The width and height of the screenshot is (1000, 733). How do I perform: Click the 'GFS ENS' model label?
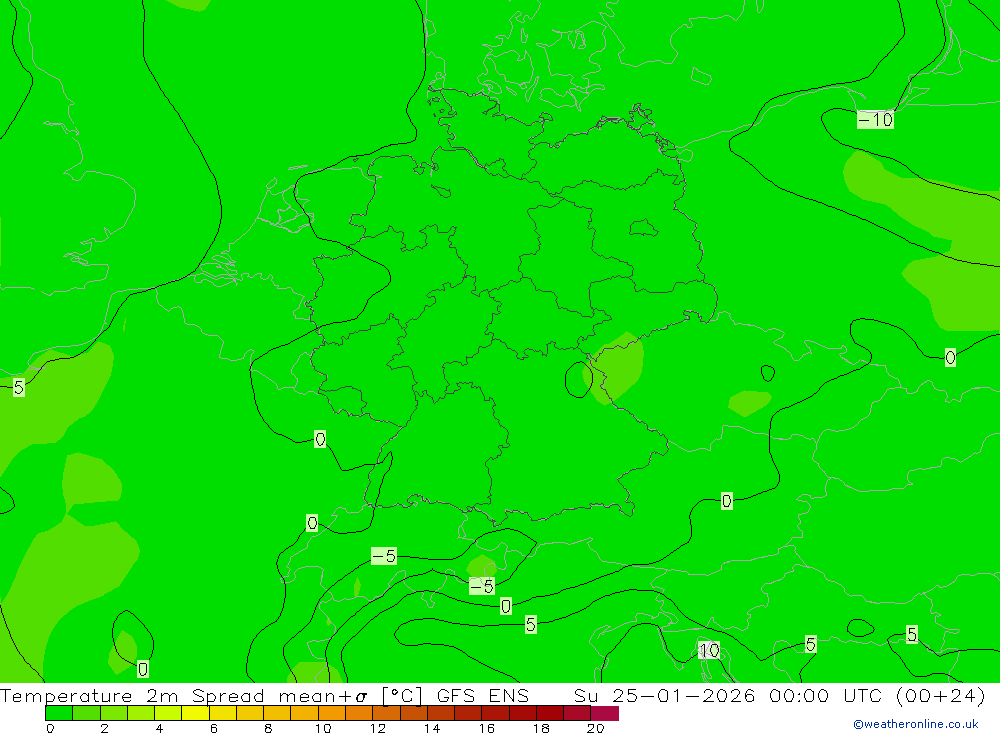pyautogui.click(x=483, y=695)
